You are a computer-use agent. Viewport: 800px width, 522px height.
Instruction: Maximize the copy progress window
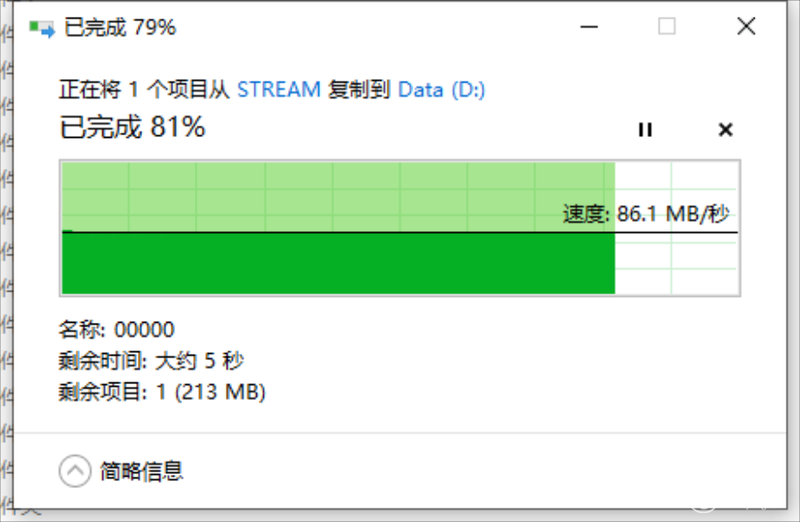coord(667,26)
